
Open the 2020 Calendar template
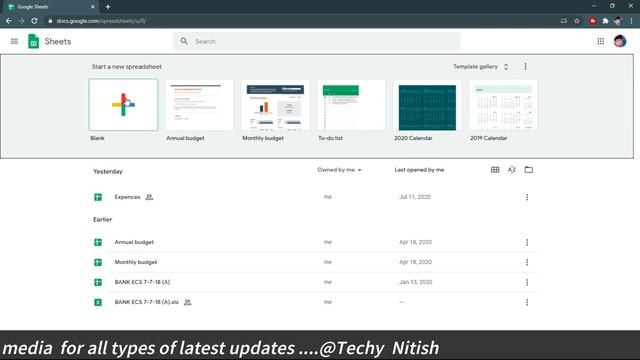427,105
